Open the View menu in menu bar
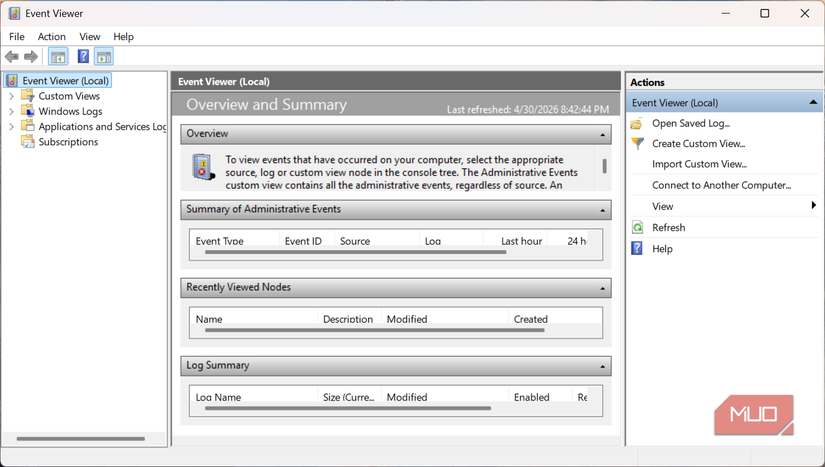This screenshot has width=825, height=467. pyautogui.click(x=89, y=37)
